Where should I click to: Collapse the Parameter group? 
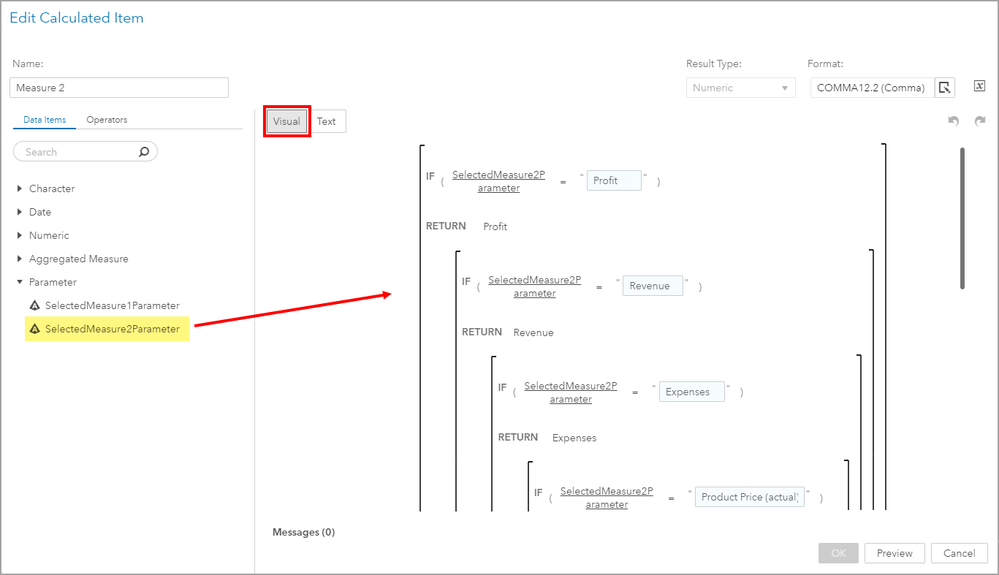[20, 282]
